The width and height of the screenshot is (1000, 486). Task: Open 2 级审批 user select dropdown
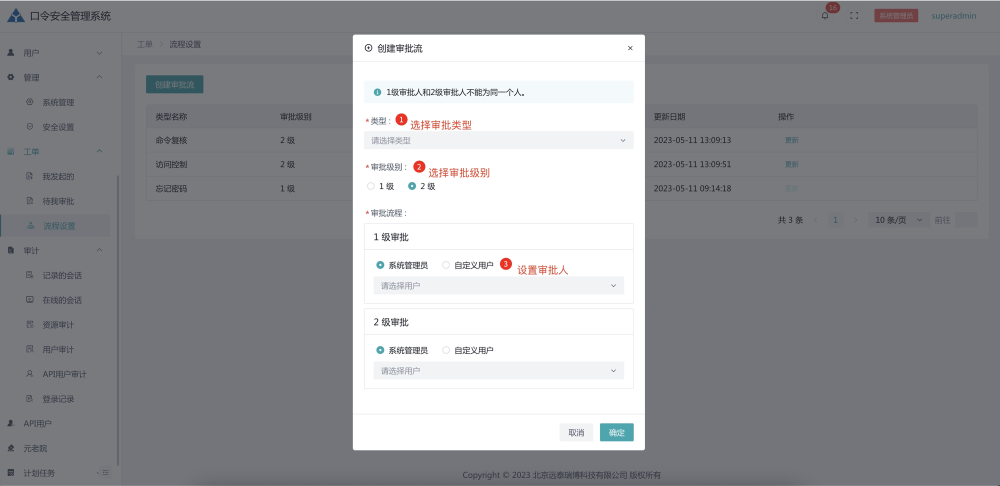pyautogui.click(x=498, y=371)
